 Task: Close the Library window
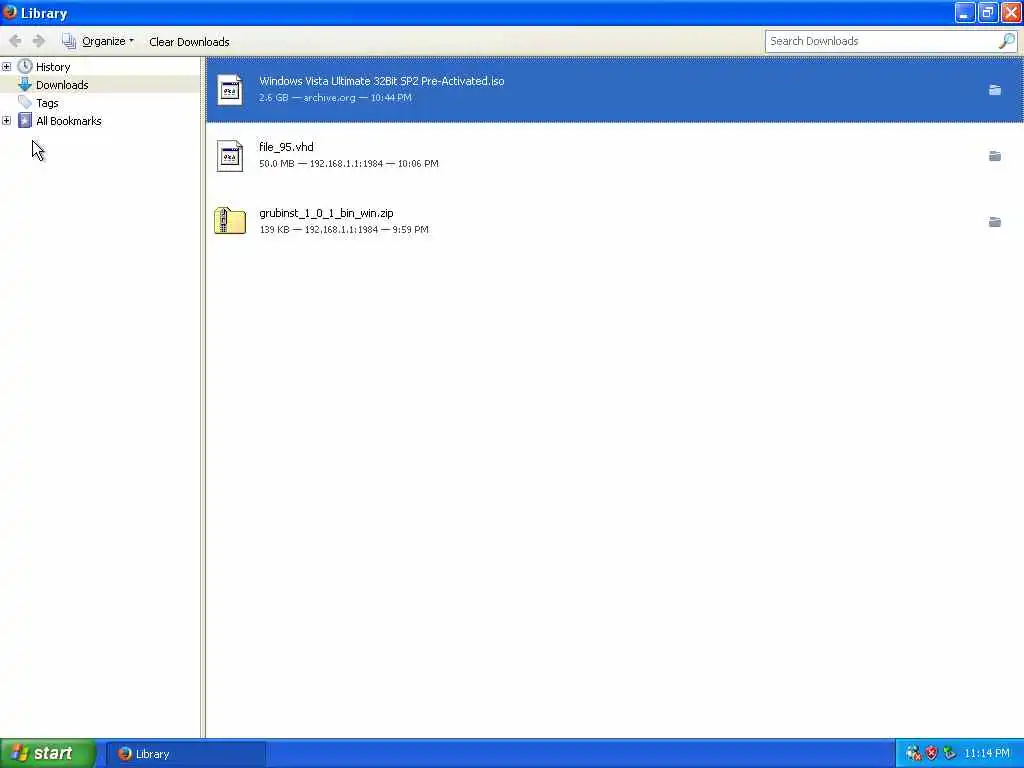coord(1011,12)
